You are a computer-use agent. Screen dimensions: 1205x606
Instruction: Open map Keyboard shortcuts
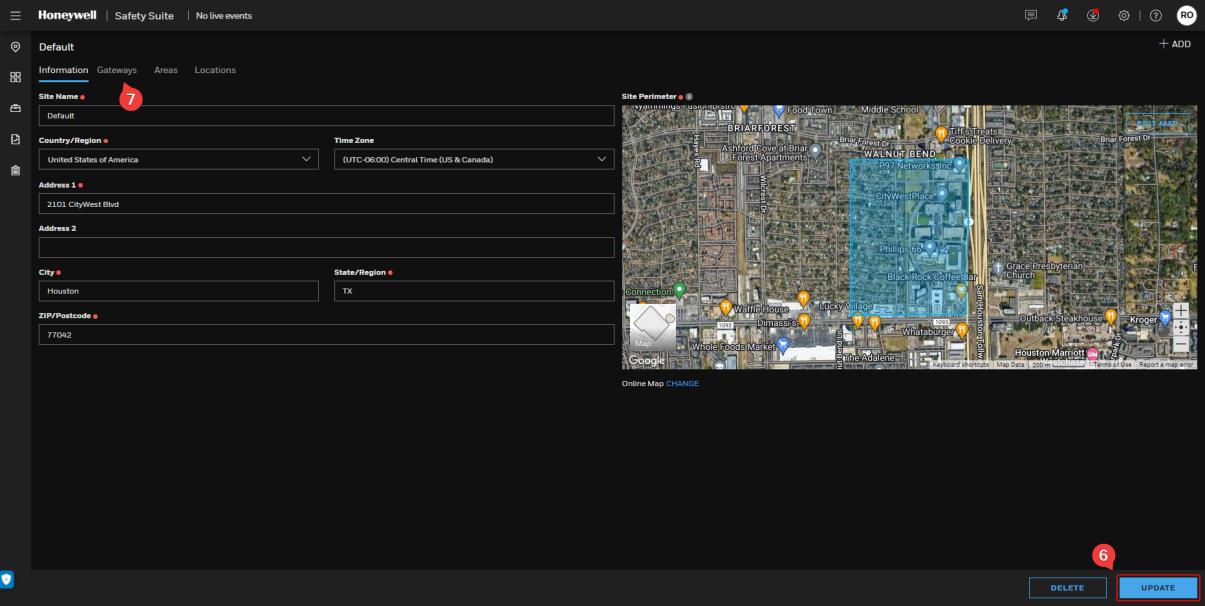[x=961, y=365]
